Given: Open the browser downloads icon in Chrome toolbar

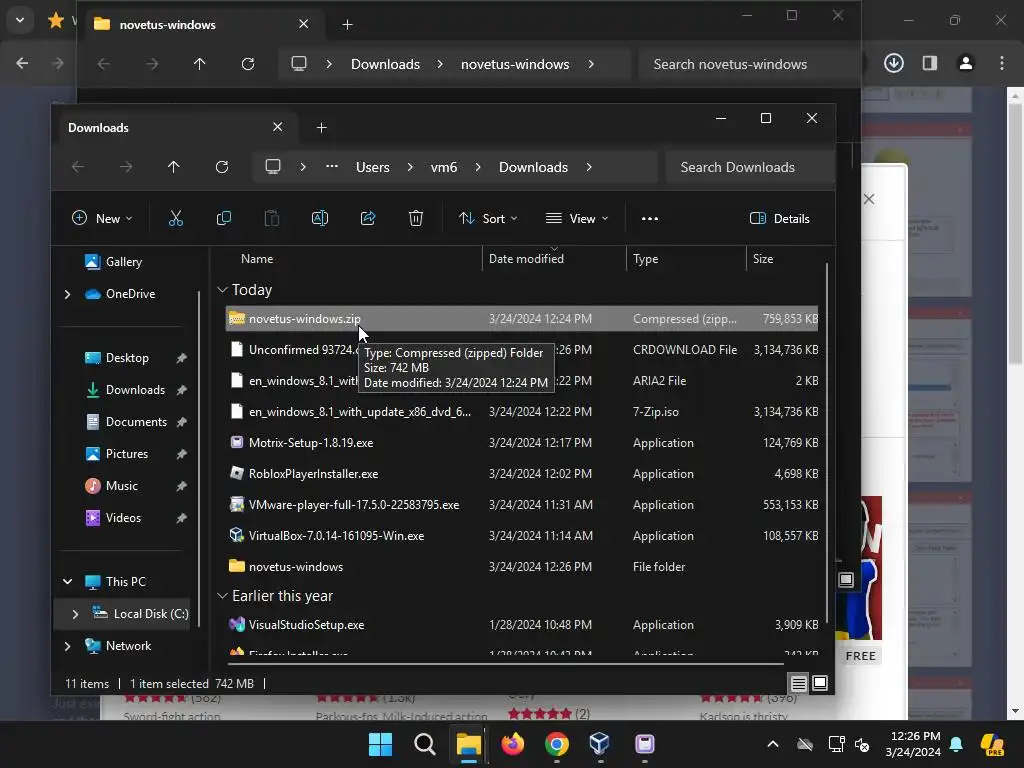Looking at the screenshot, I should pos(893,63).
